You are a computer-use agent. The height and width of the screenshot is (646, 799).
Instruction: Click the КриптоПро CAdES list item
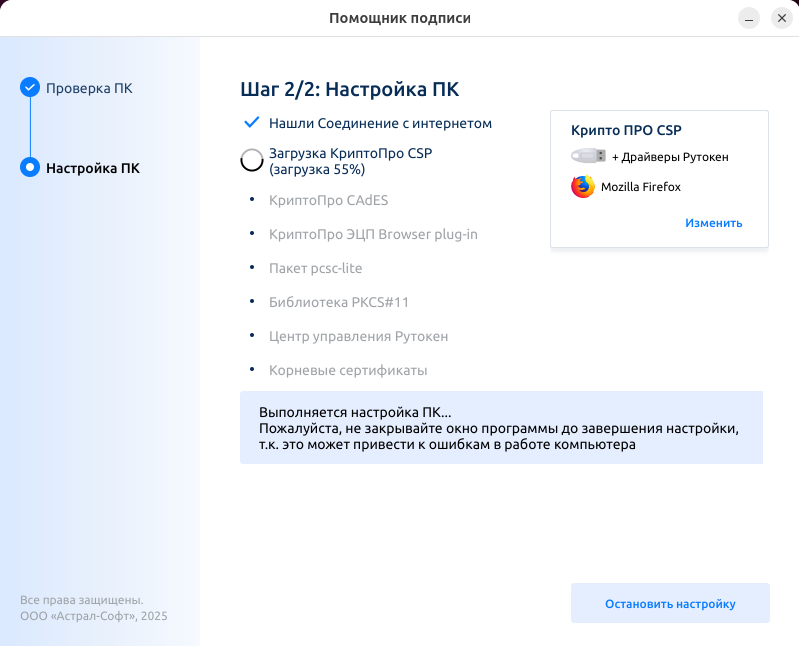[329, 200]
